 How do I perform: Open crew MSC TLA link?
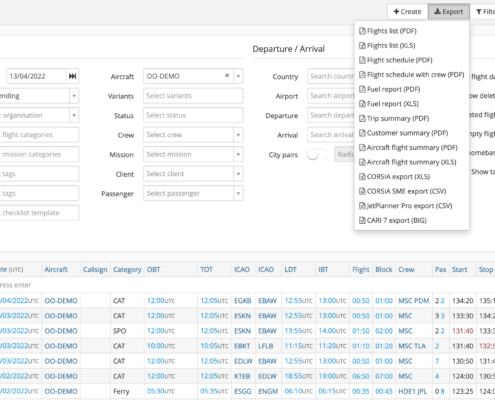(412, 346)
